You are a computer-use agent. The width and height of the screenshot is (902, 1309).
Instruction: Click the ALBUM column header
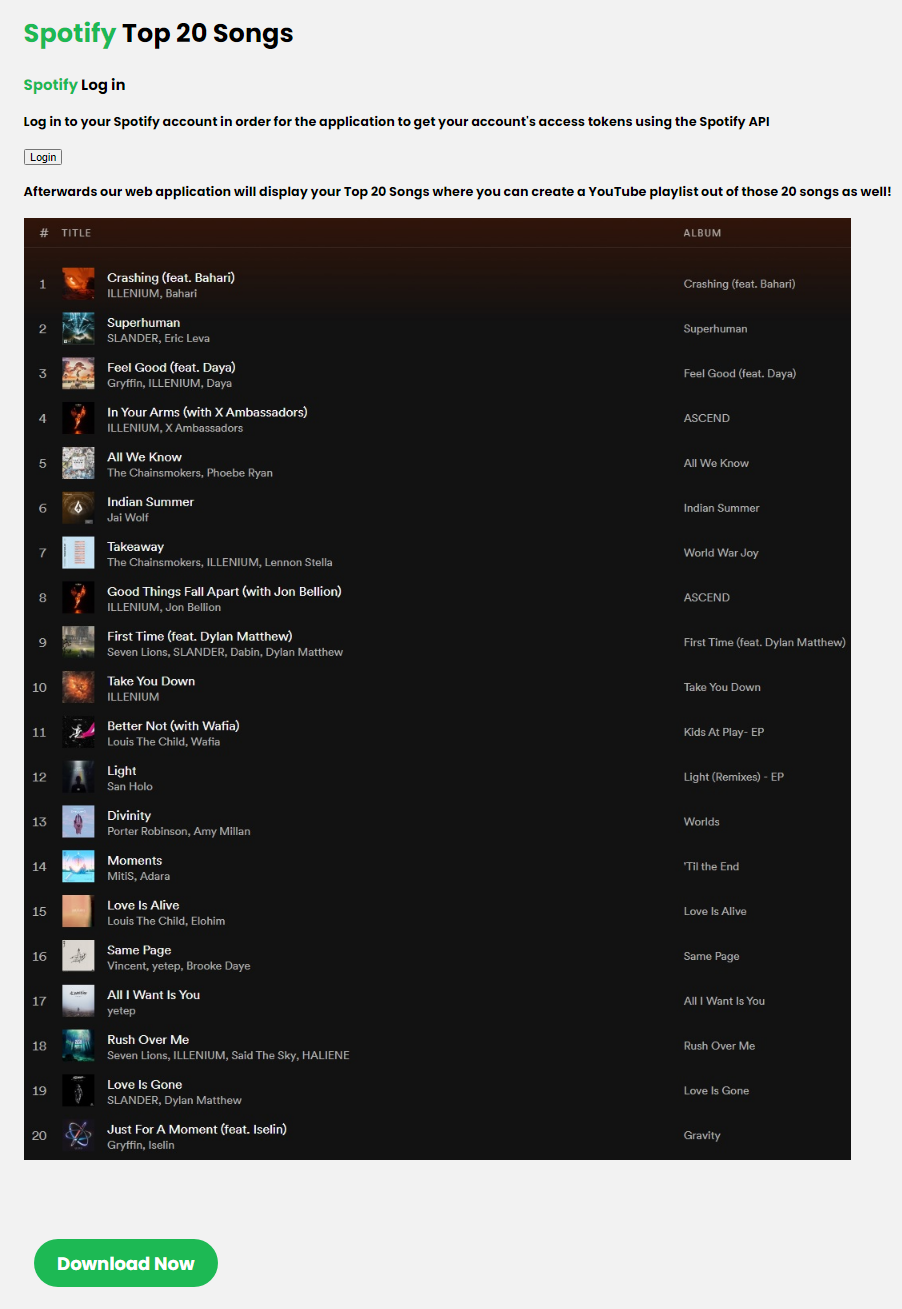702,233
